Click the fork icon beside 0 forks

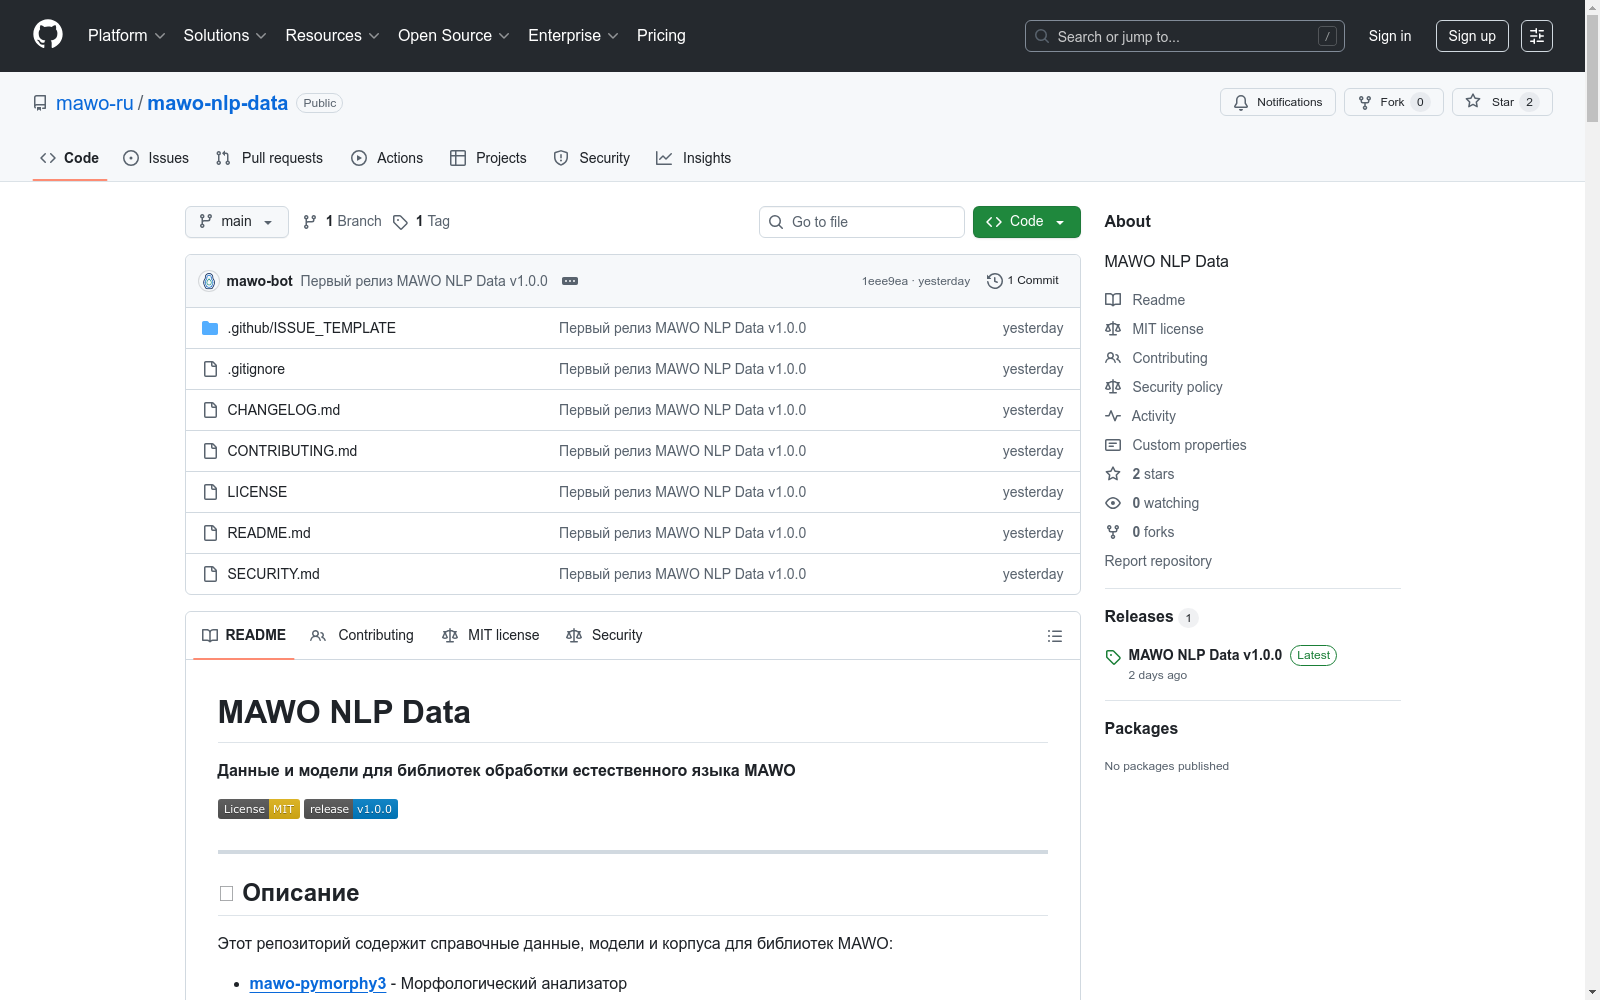click(1113, 532)
